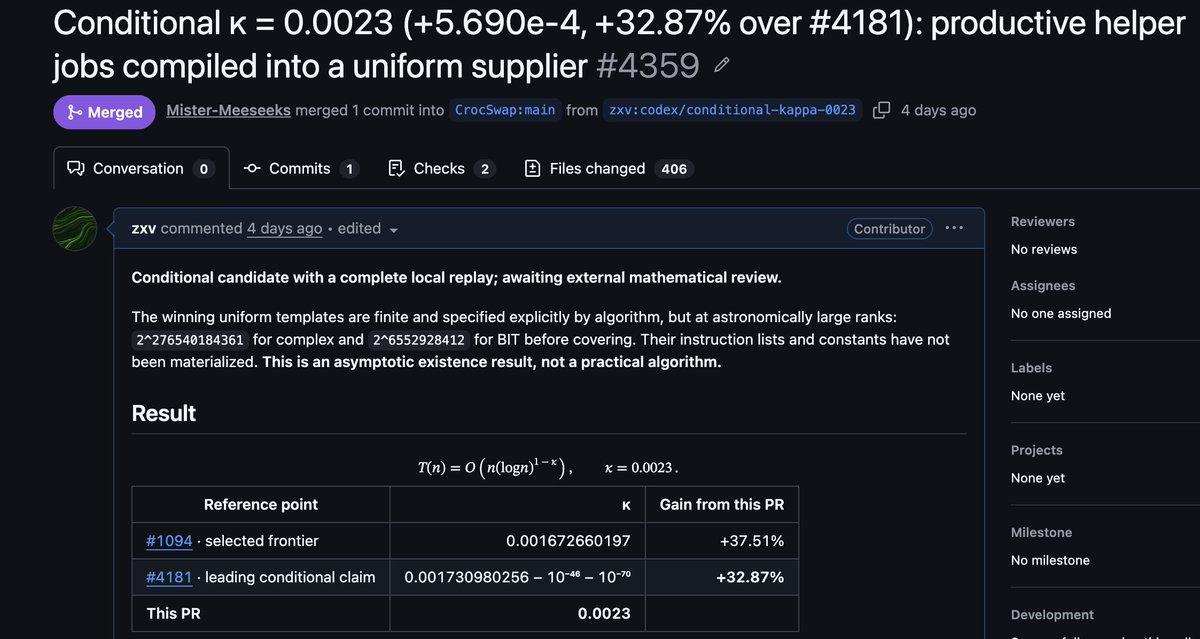Switch to the Checks tab

click(x=440, y=168)
